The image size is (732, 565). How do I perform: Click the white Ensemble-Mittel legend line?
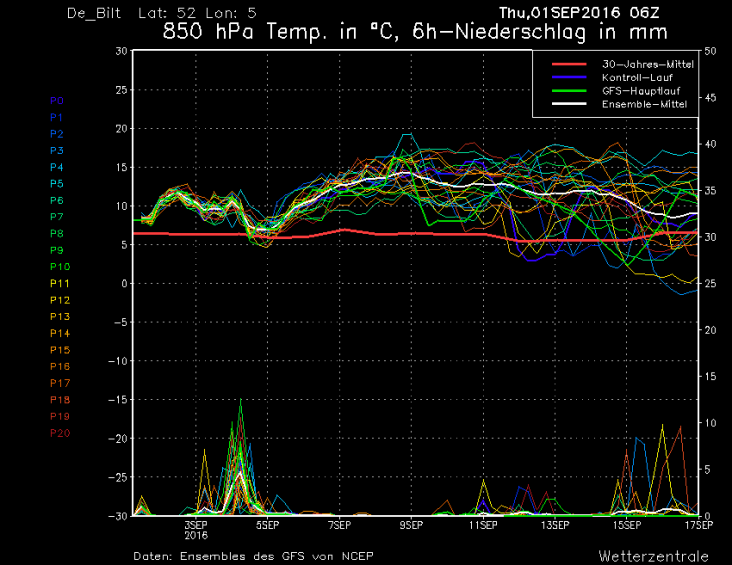(x=569, y=104)
